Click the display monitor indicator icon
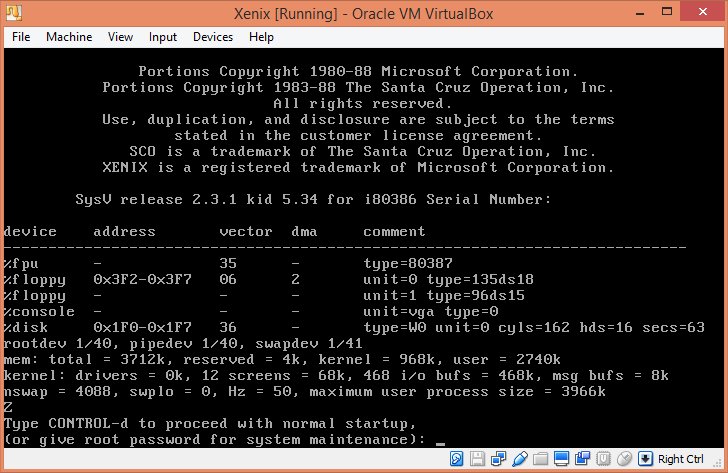 click(x=561, y=459)
